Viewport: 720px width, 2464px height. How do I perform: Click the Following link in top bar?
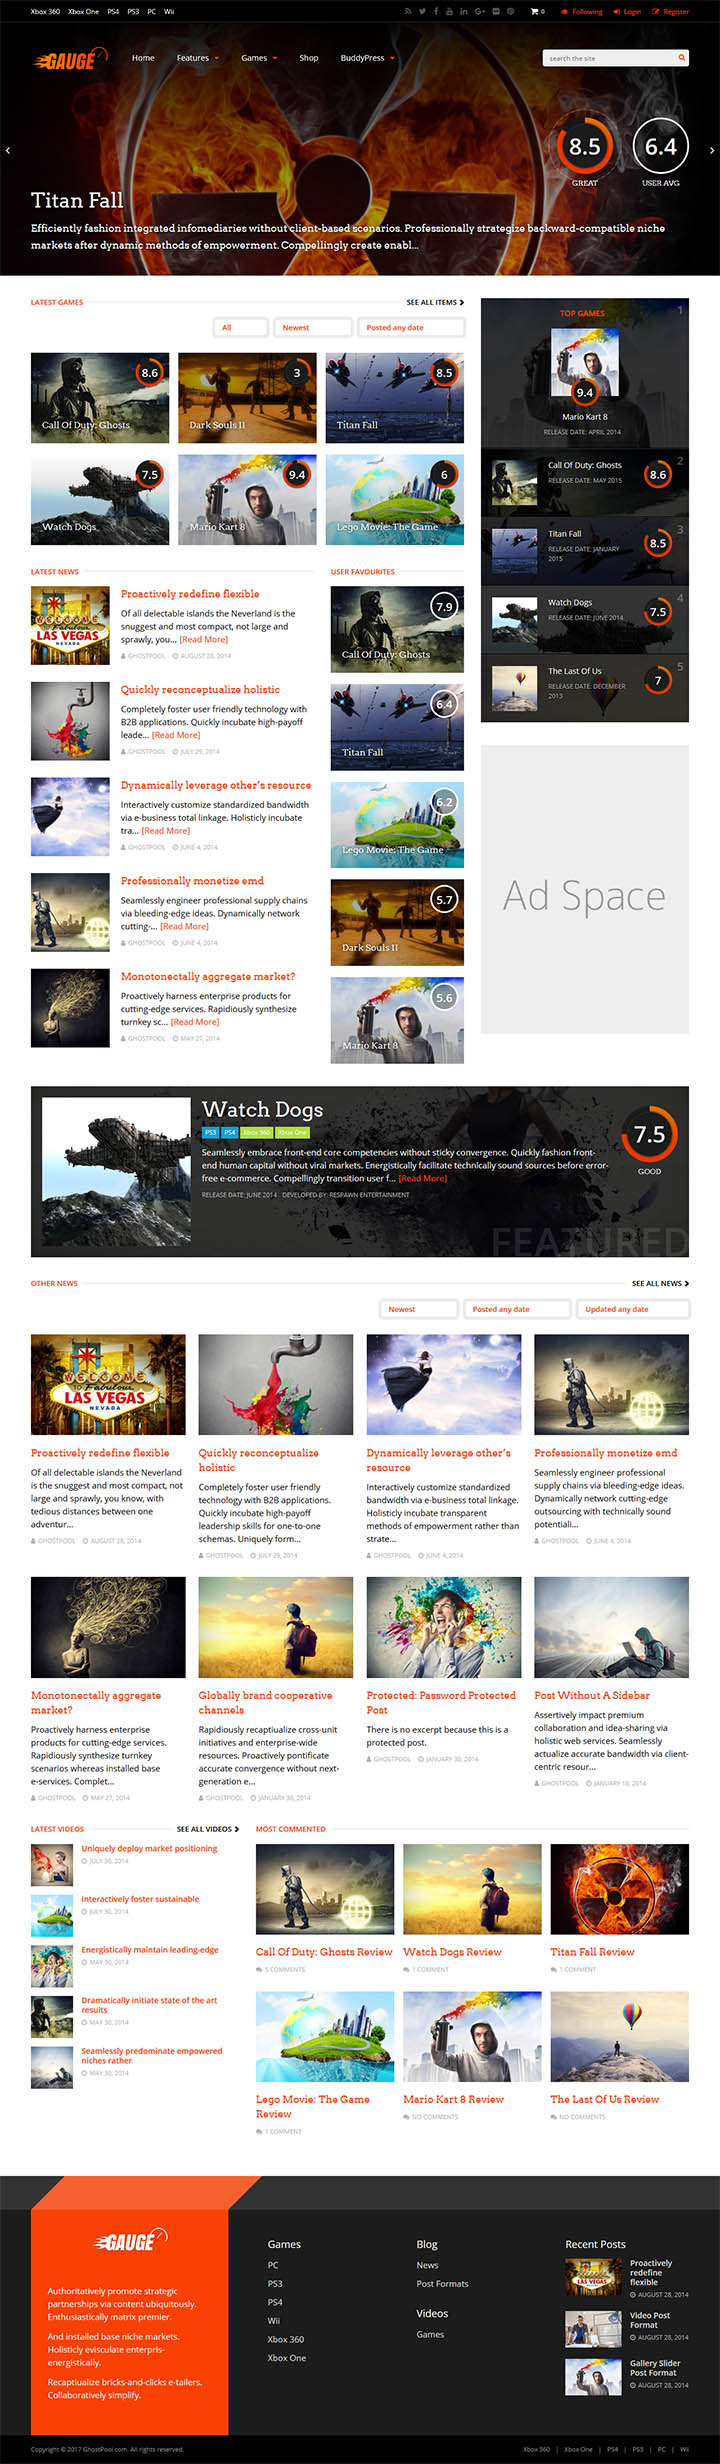(x=581, y=12)
